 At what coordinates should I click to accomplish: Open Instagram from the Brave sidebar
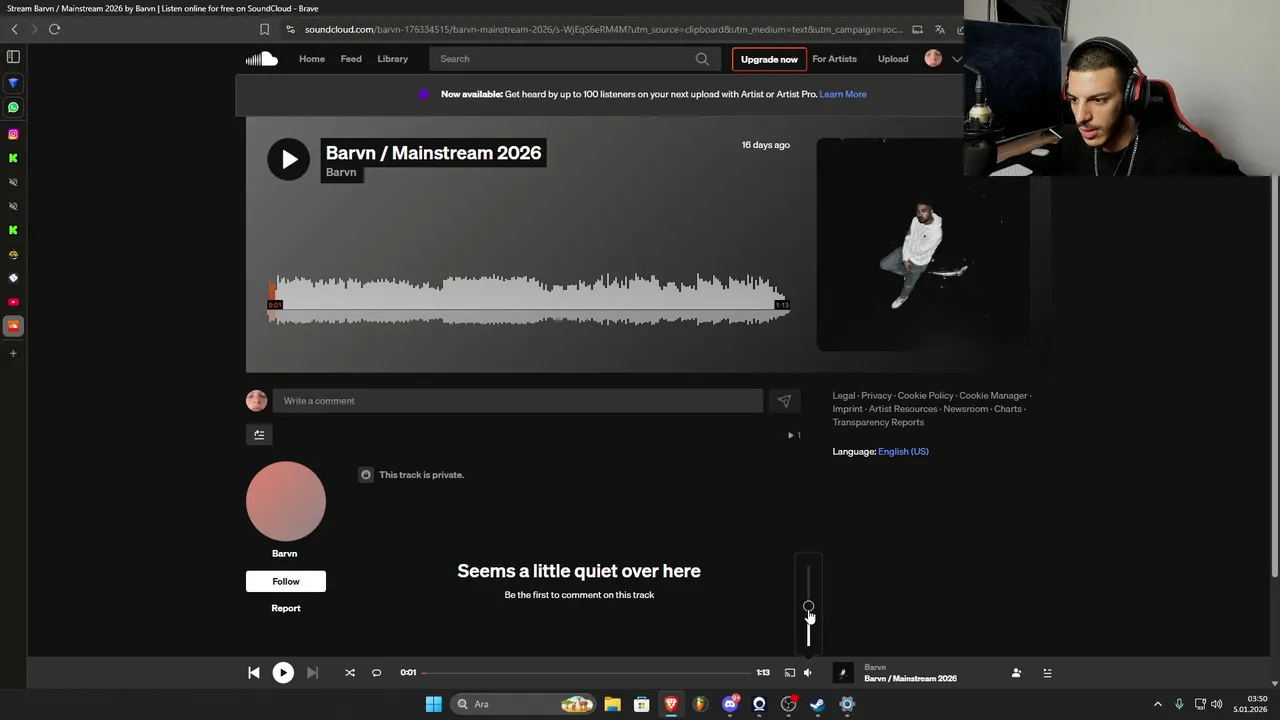[13, 134]
